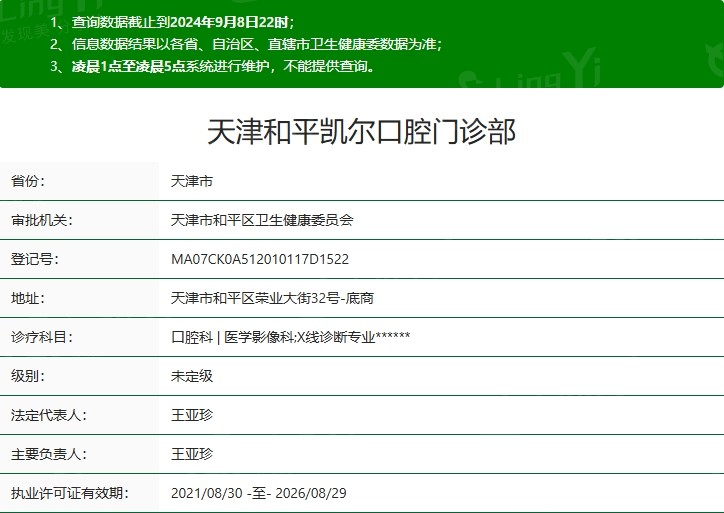Click the 登记号 label

point(35,259)
